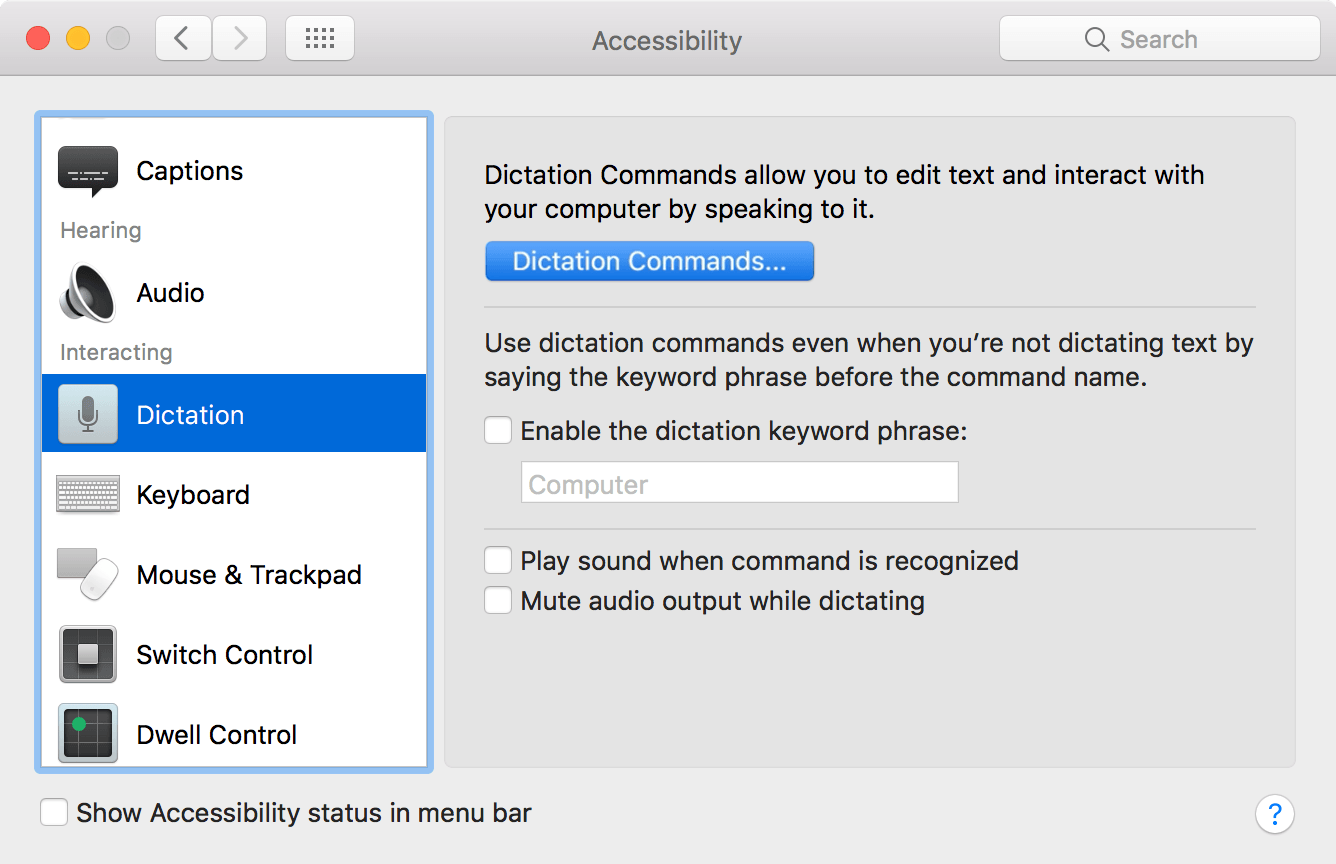Click the help question mark button
The height and width of the screenshot is (864, 1336).
(1275, 813)
